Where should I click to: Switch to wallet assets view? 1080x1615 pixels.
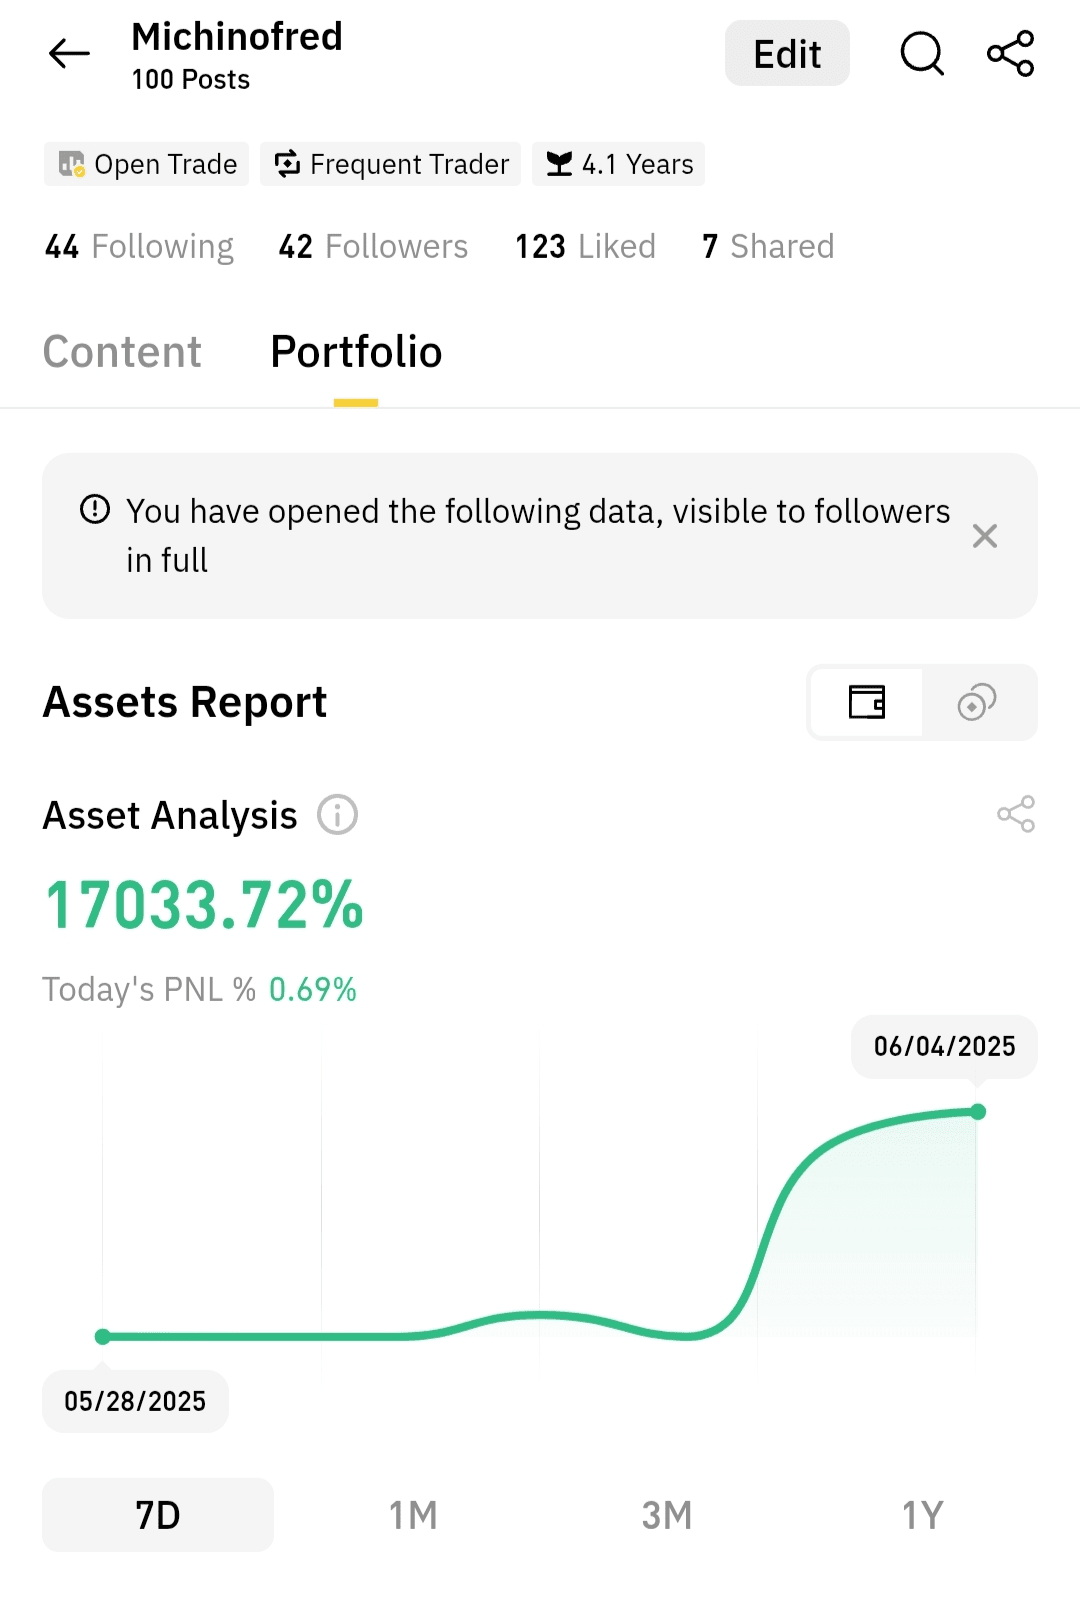[x=866, y=702]
